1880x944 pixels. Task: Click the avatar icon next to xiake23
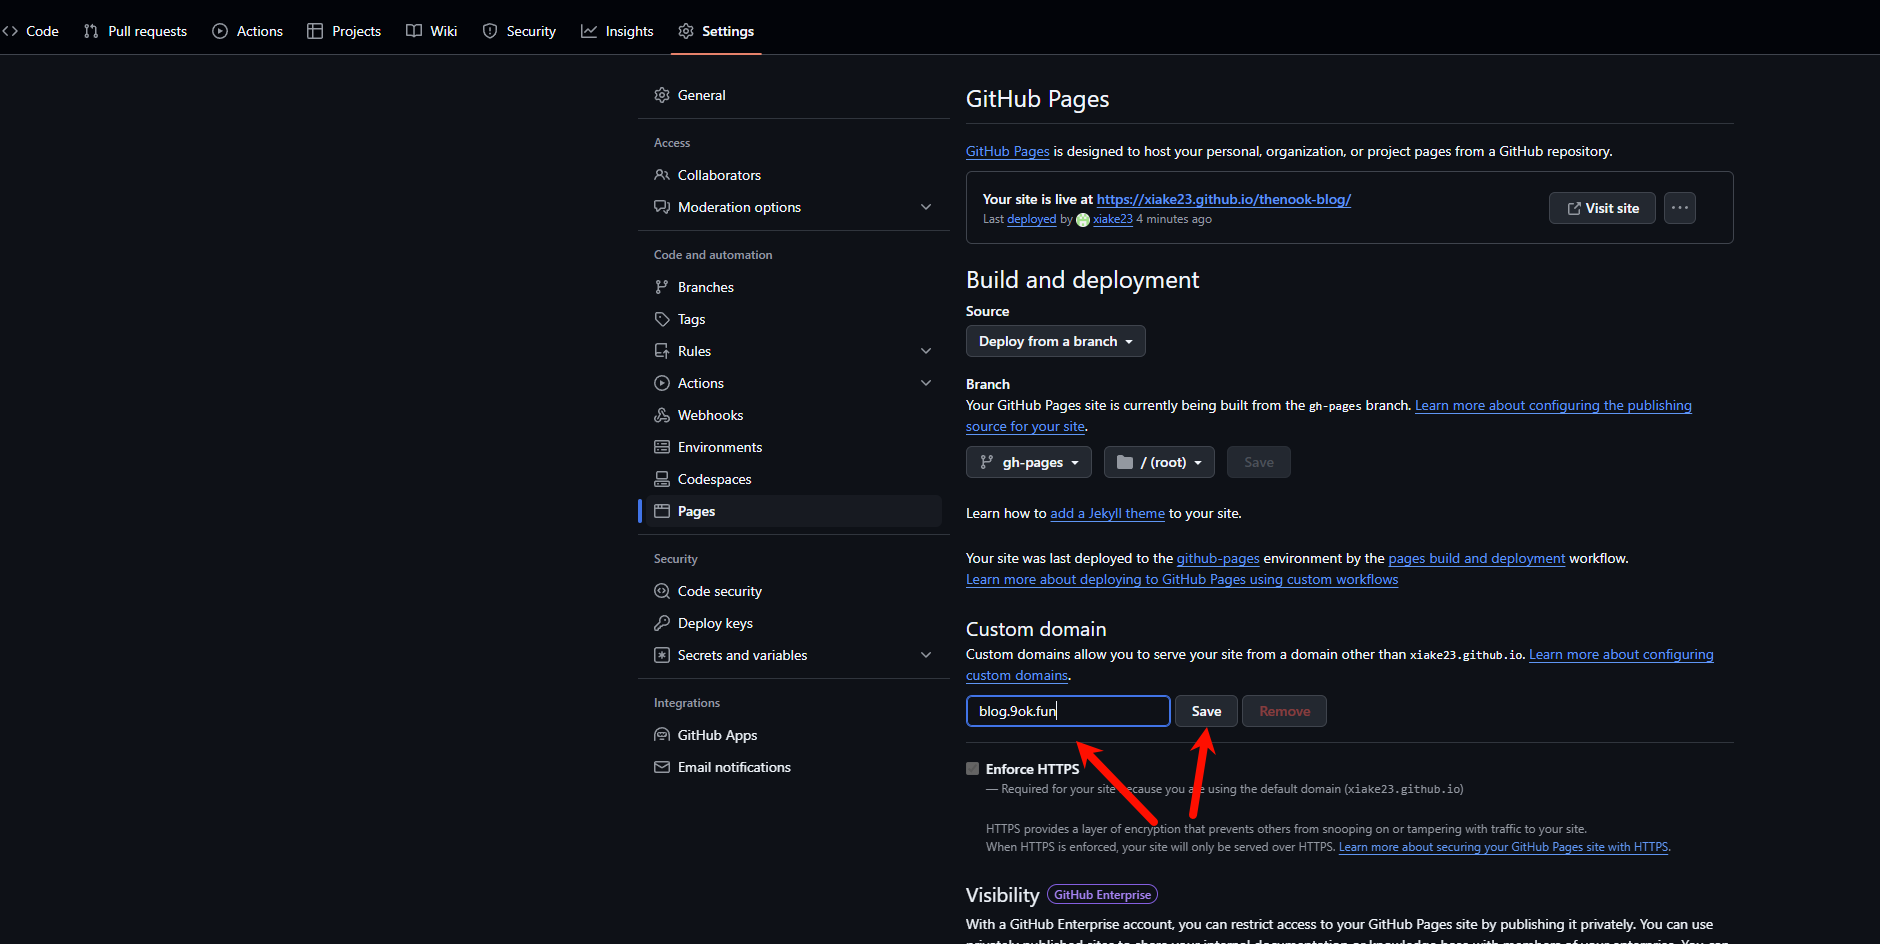[x=1083, y=220]
